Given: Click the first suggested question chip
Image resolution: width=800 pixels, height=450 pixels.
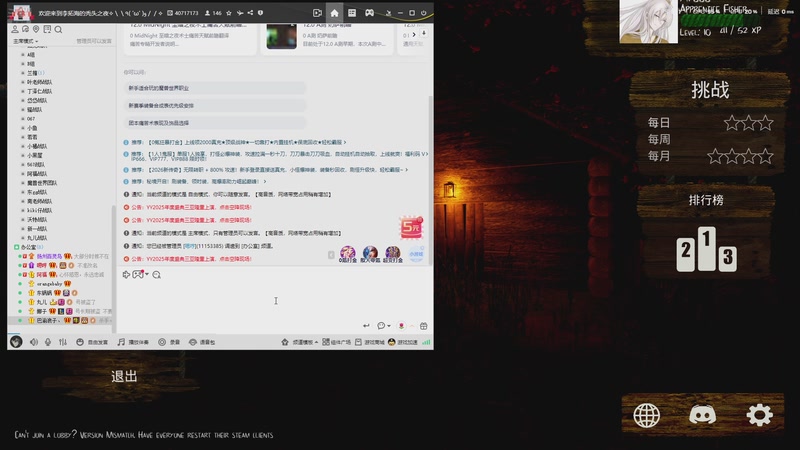Looking at the screenshot, I should tap(215, 88).
